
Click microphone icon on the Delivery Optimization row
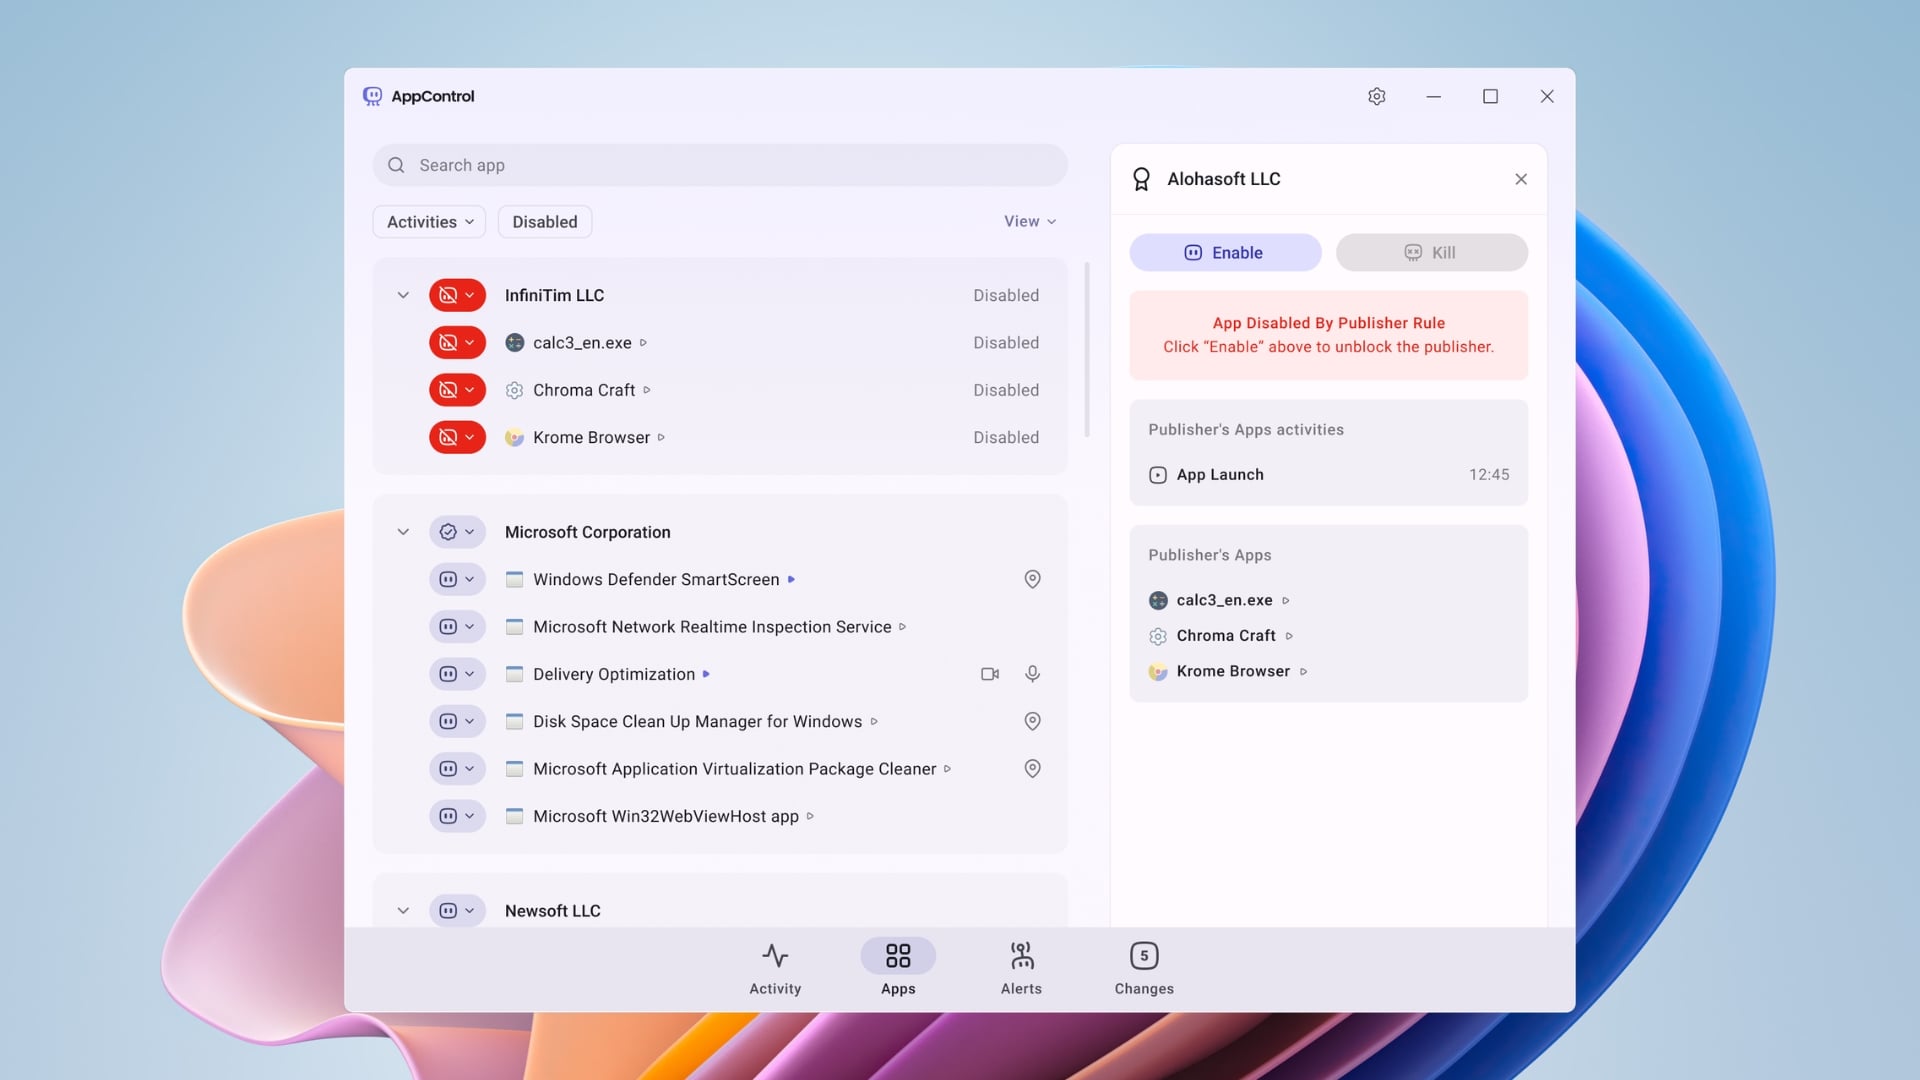pos(1033,674)
